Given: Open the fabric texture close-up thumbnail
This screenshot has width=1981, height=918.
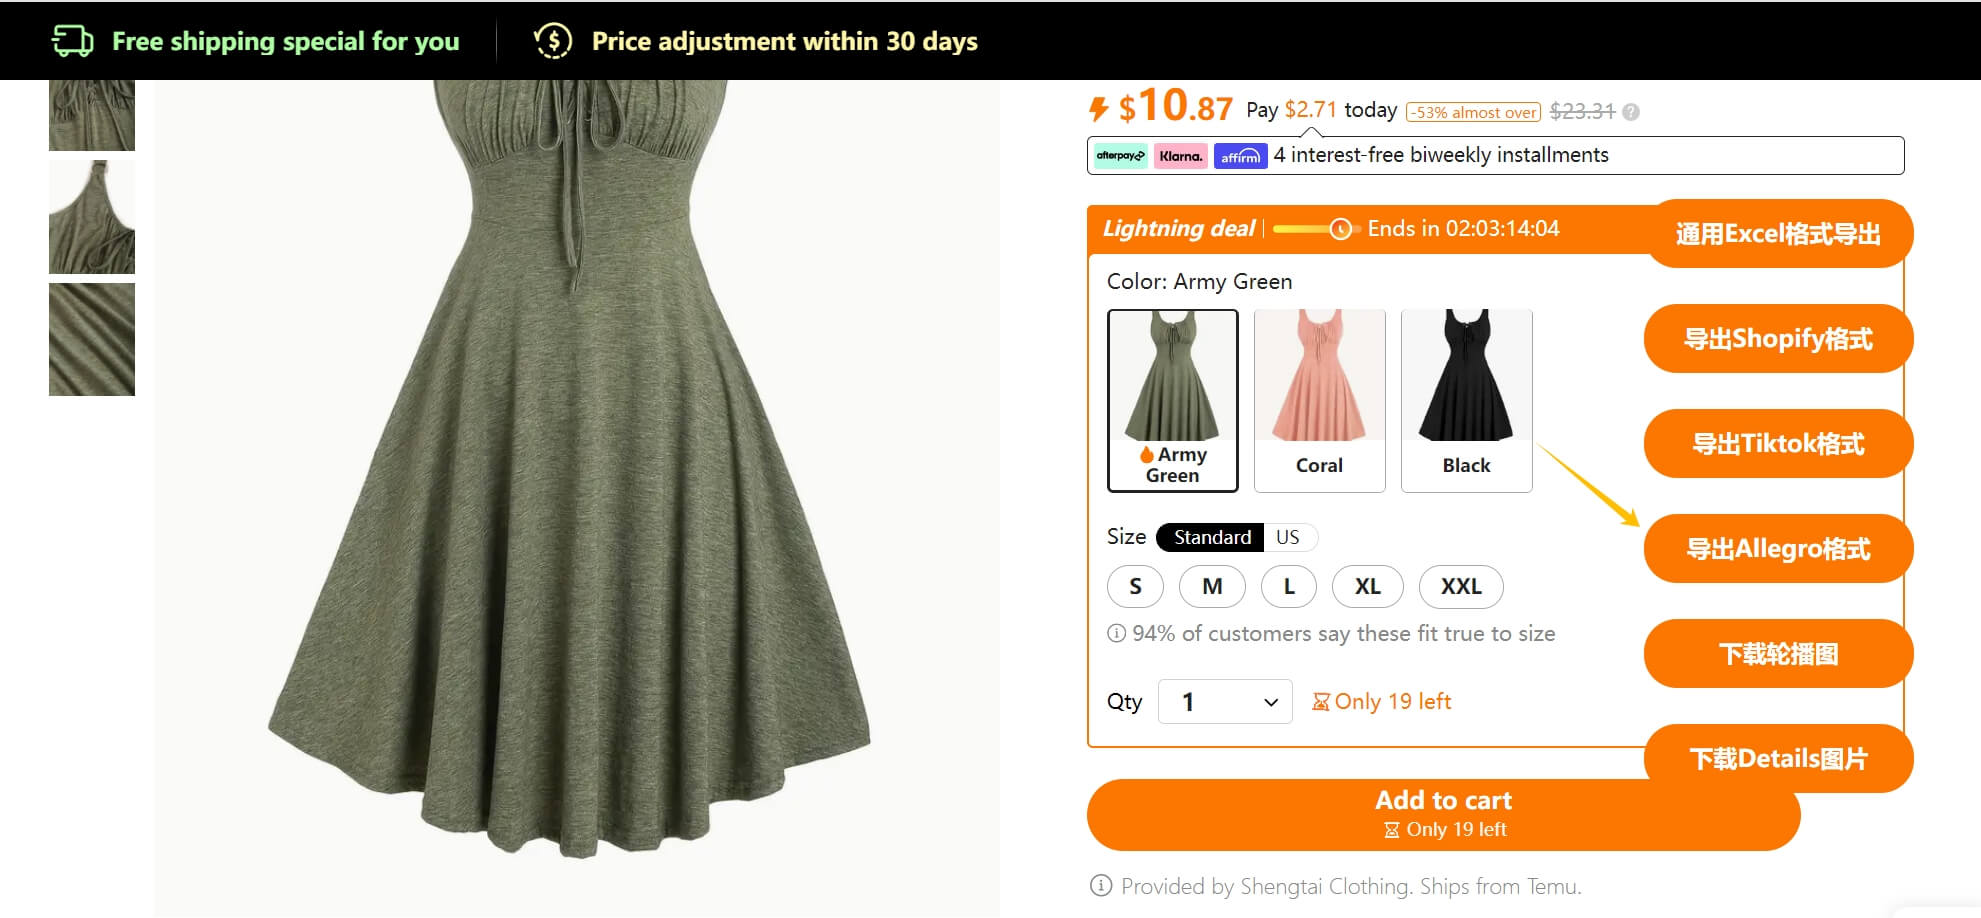Looking at the screenshot, I should [92, 340].
